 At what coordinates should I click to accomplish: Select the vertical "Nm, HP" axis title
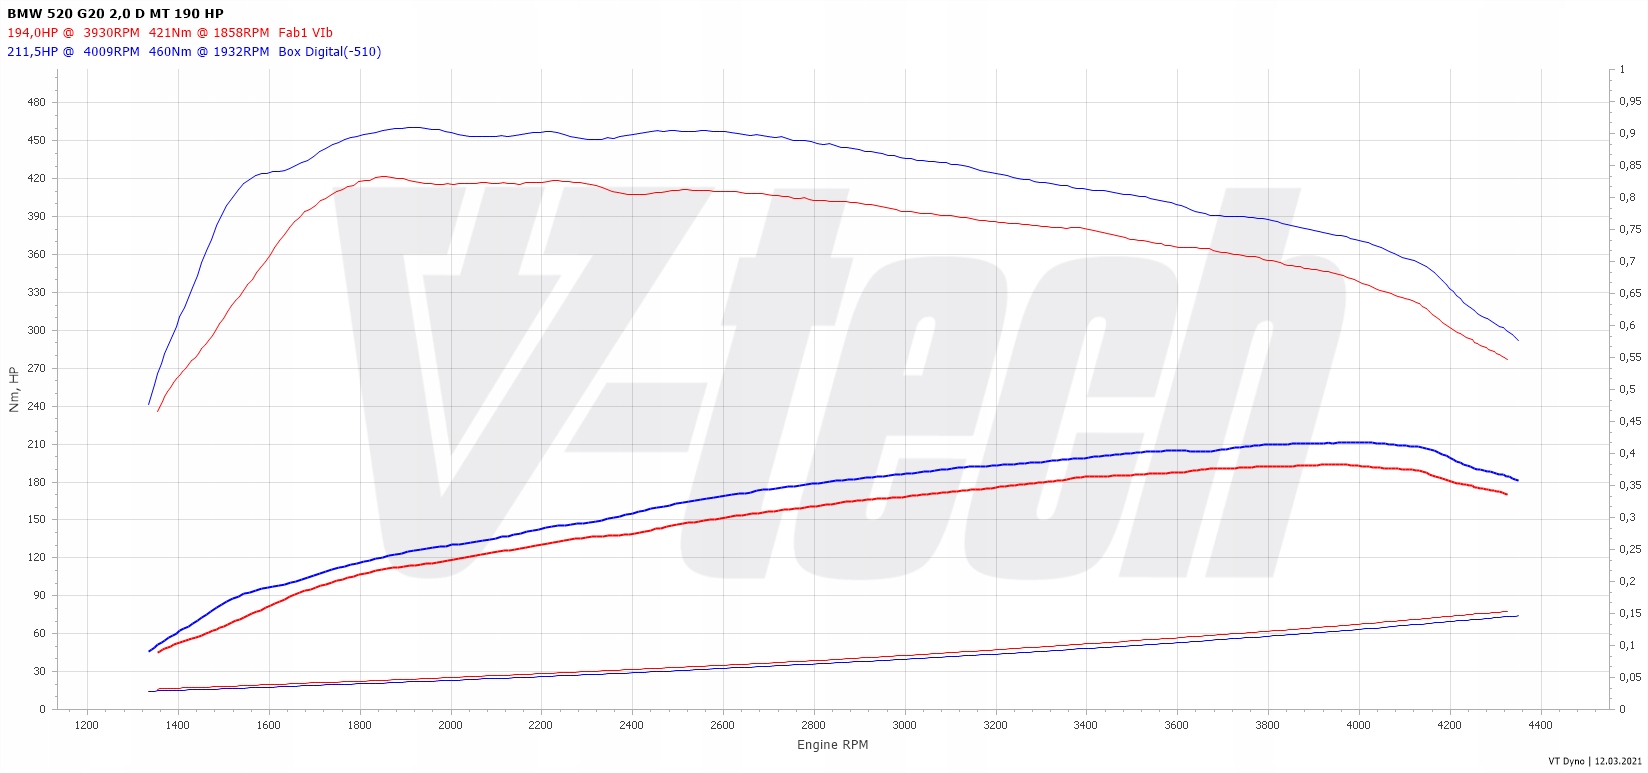(14, 390)
